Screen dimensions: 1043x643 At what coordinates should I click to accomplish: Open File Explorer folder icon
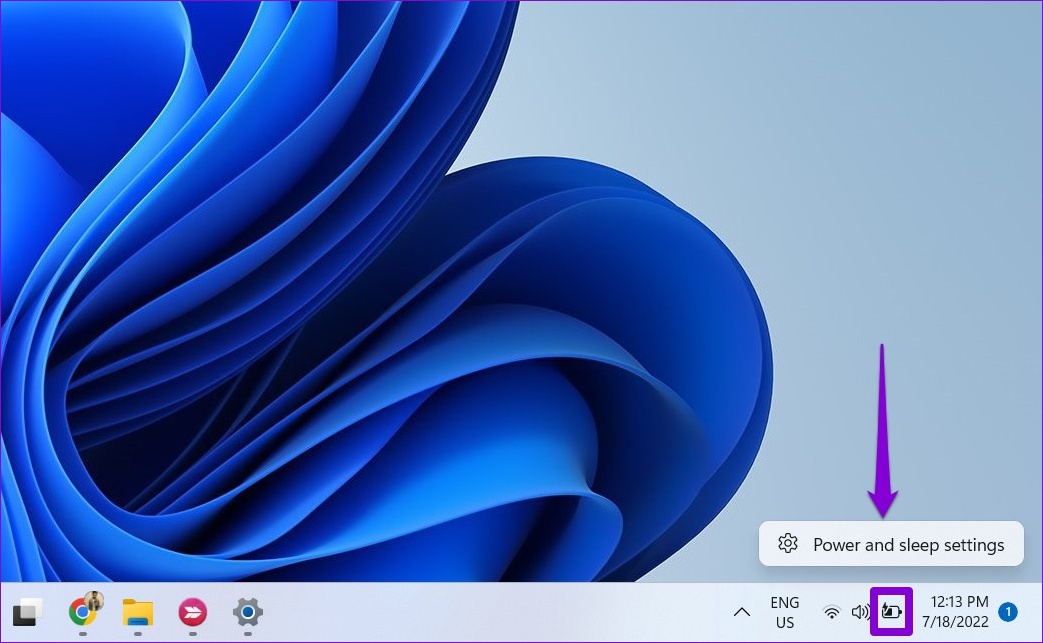[137, 612]
